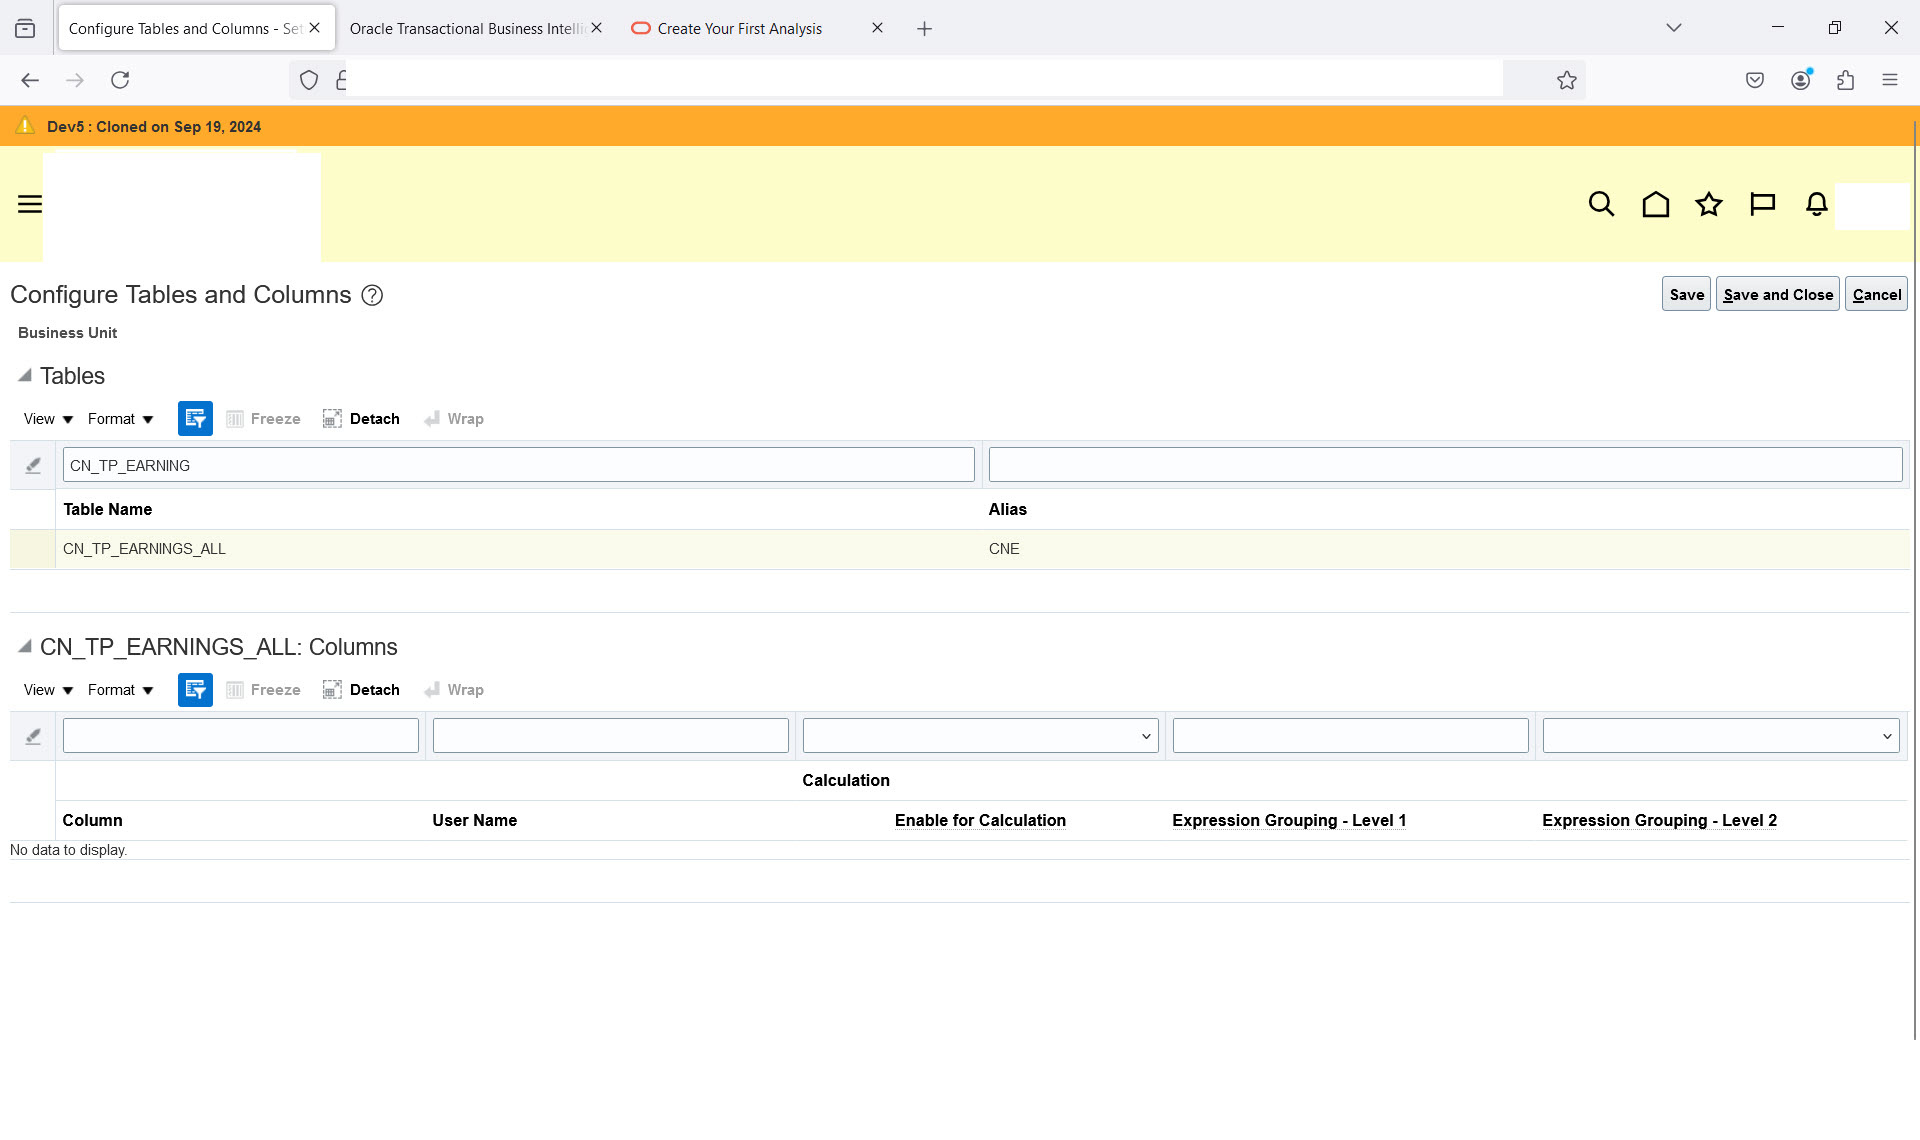Click the CNE alias cell
1920x1140 pixels.
tap(1004, 549)
